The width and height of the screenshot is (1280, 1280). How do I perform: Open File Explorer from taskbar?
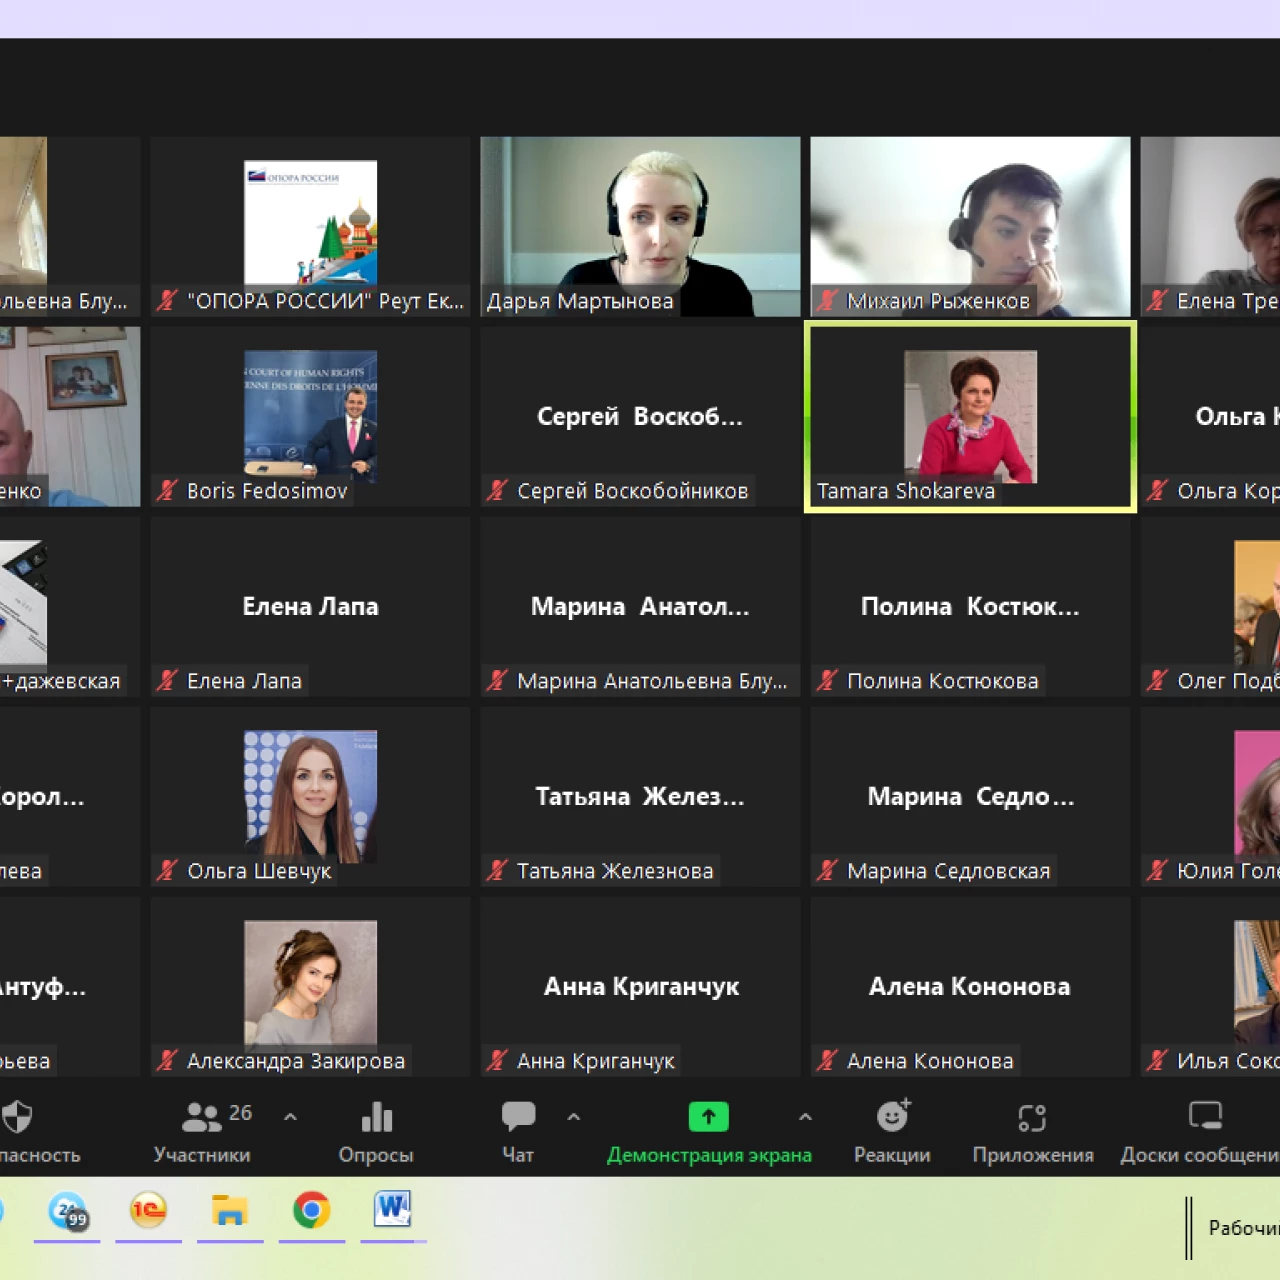(230, 1210)
